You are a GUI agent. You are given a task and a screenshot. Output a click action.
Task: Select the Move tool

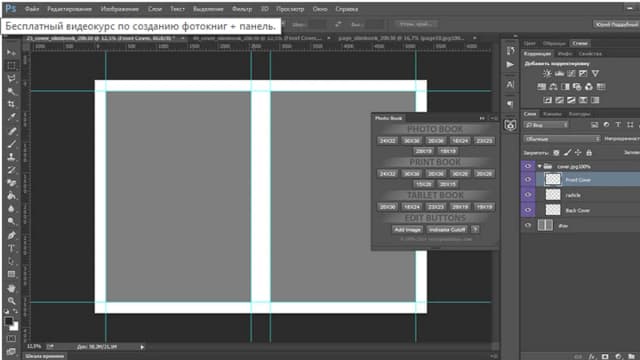pos(11,53)
